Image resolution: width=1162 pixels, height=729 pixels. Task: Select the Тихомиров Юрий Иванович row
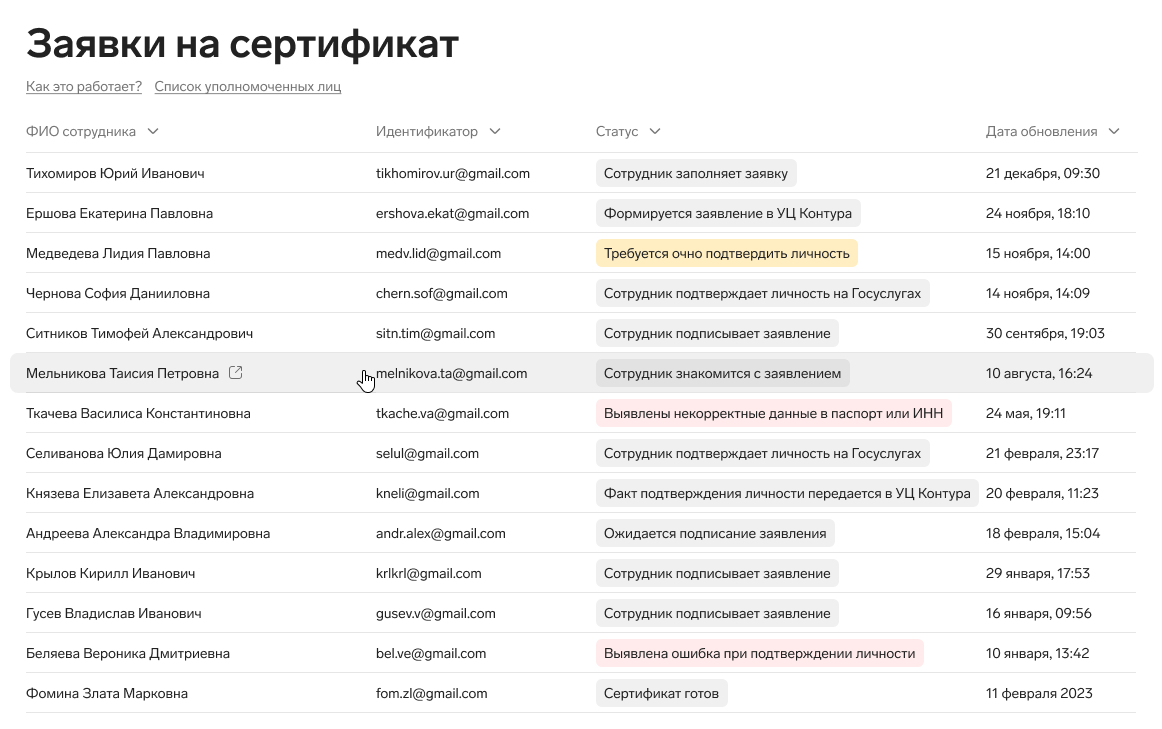click(x=581, y=173)
